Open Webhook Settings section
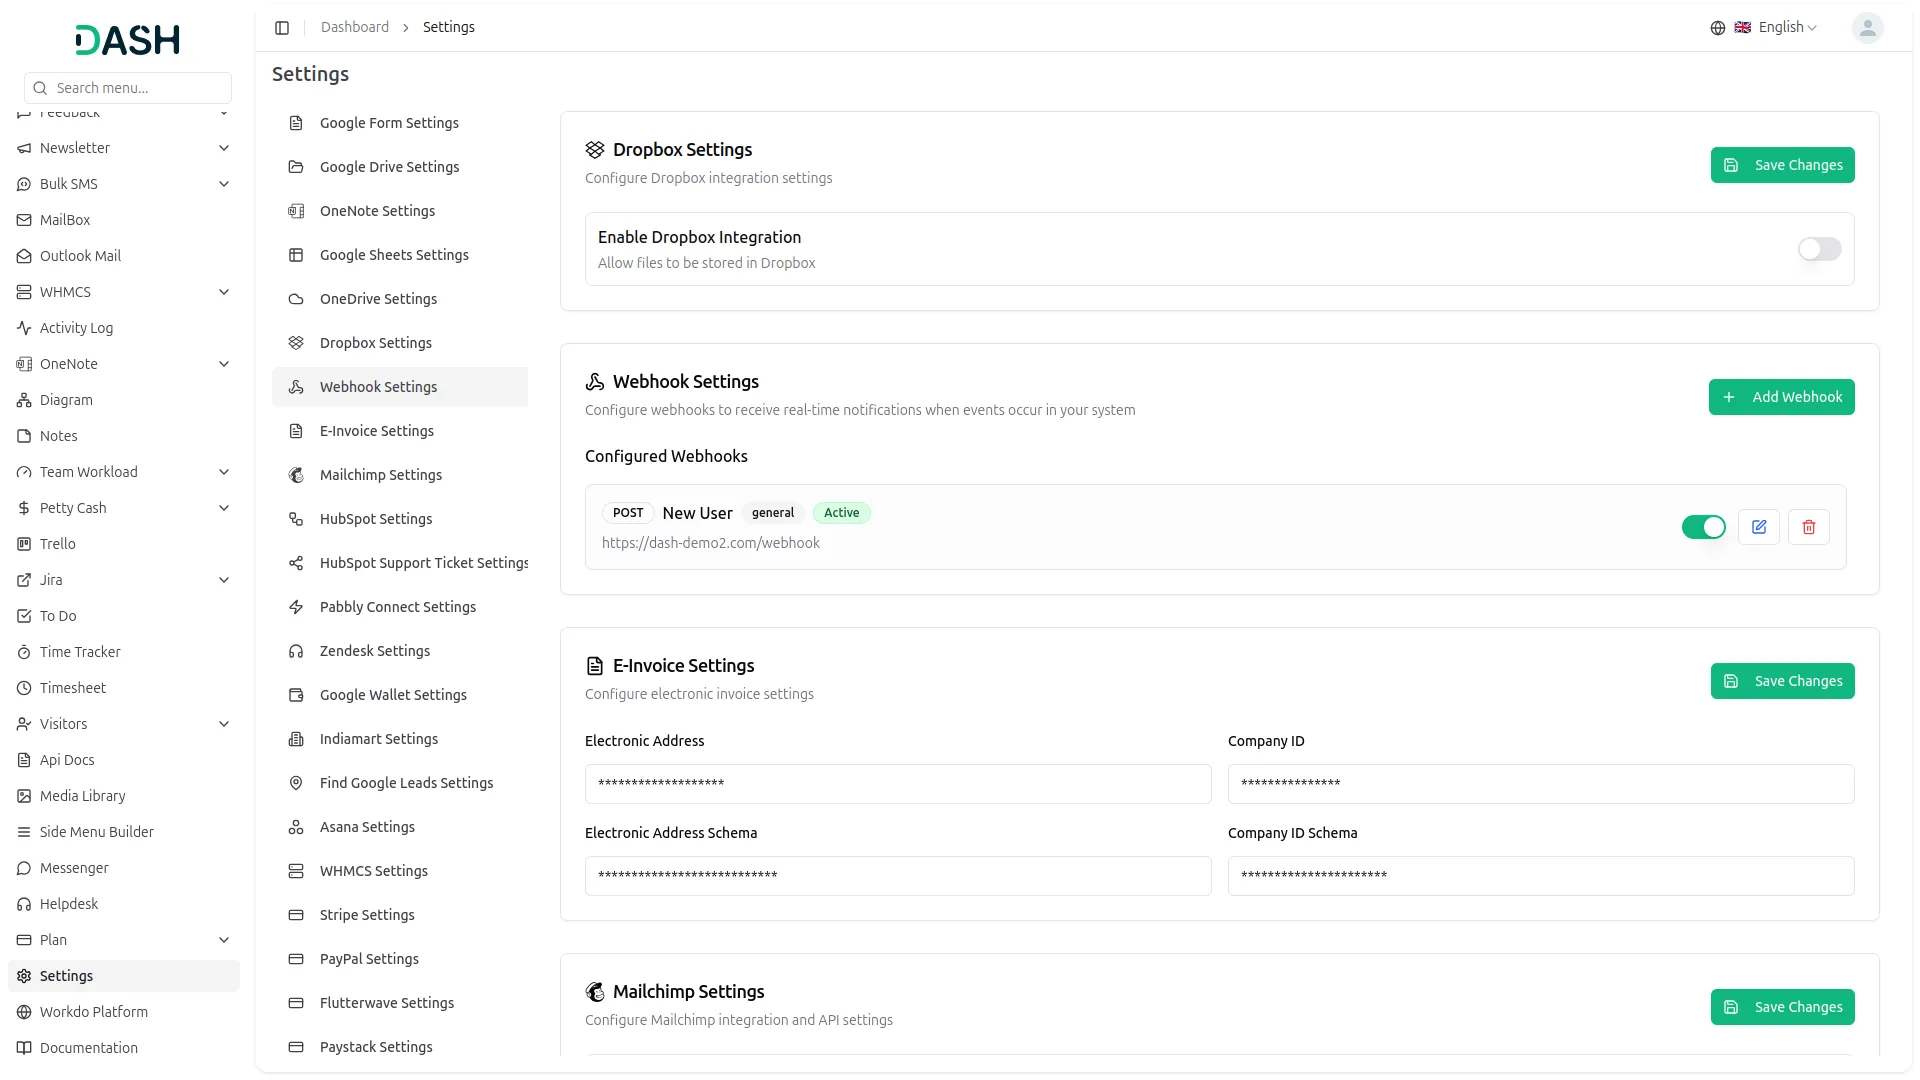This screenshot has height=1080, width=1920. pyautogui.click(x=400, y=387)
